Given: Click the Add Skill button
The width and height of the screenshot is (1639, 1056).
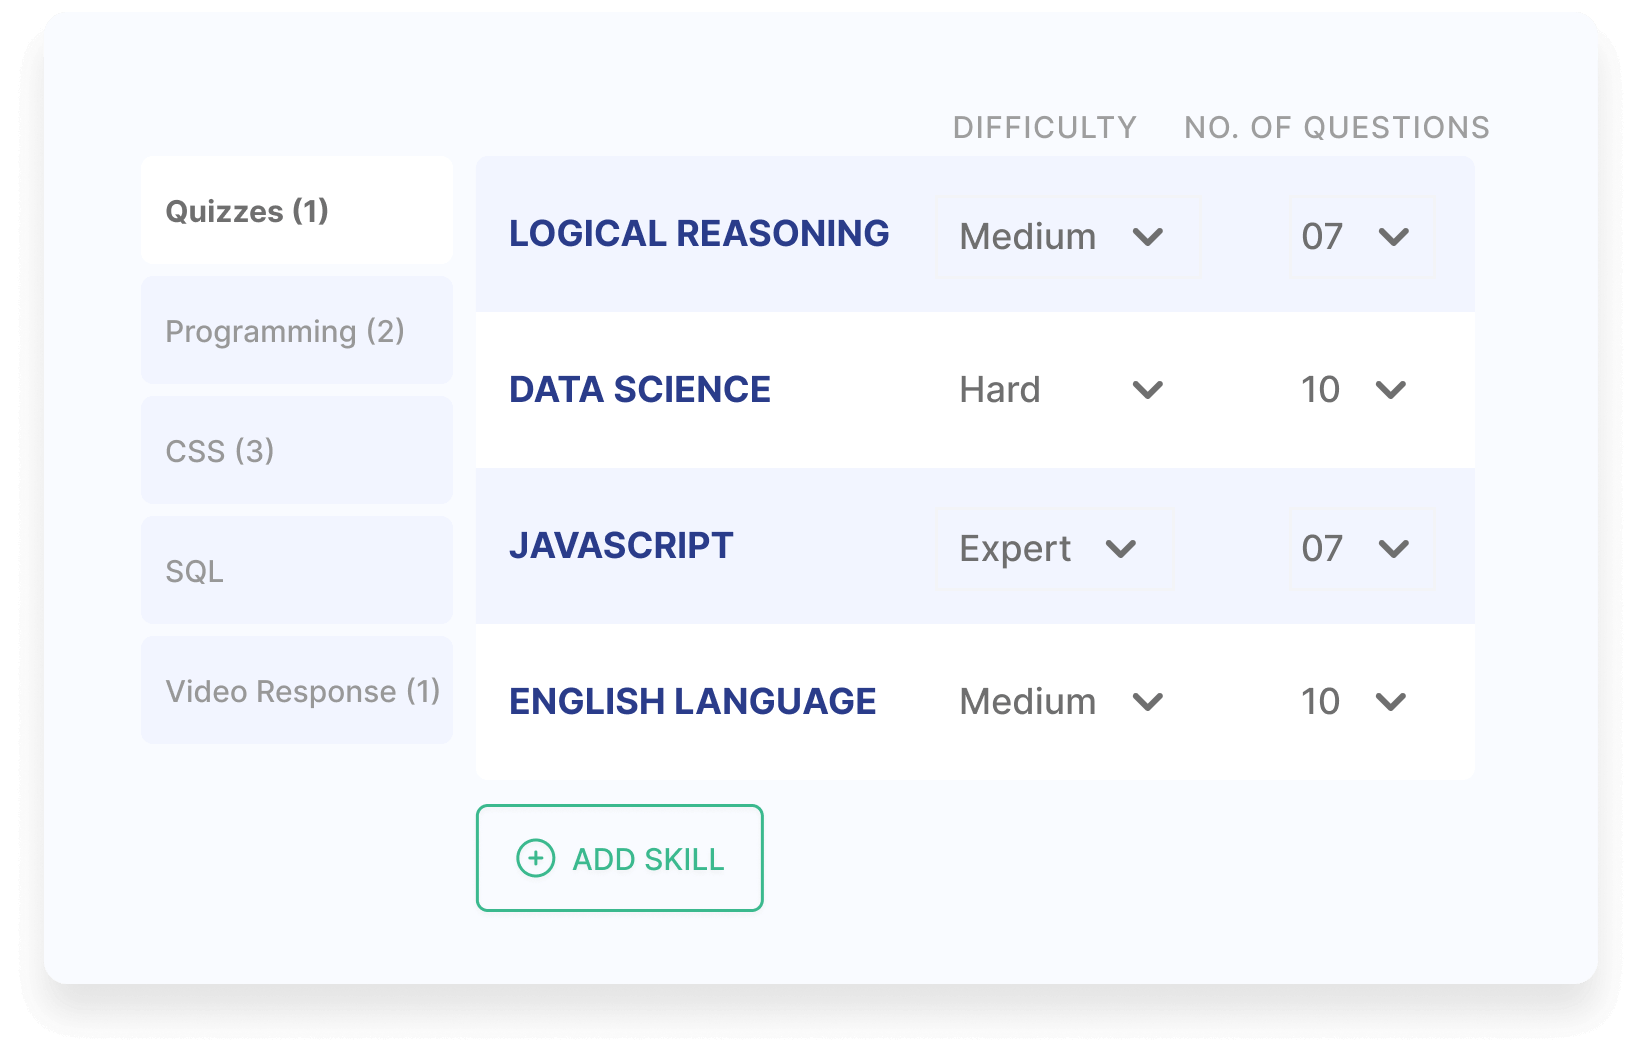Looking at the screenshot, I should (x=619, y=858).
